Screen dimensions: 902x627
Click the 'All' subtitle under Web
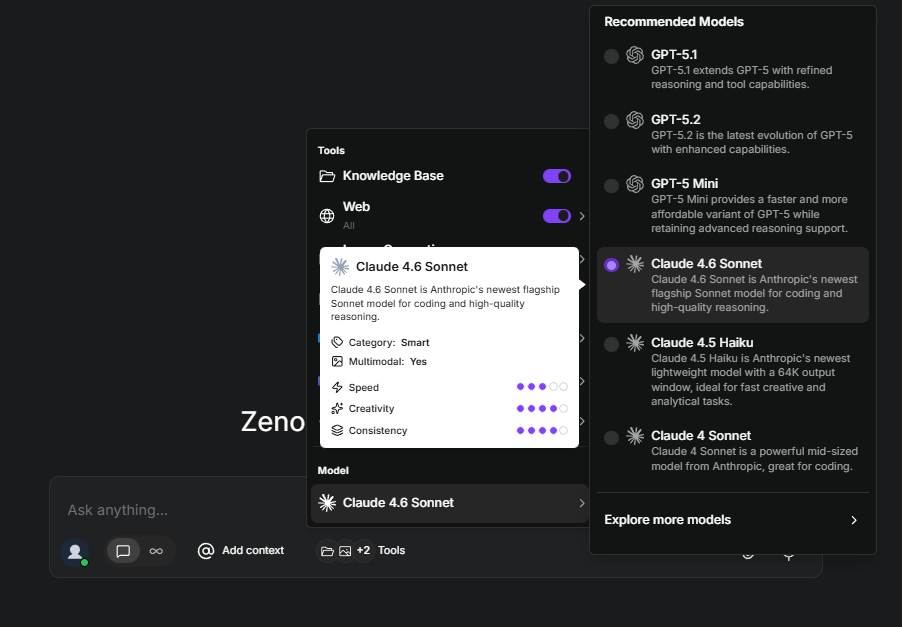[x=349, y=225]
